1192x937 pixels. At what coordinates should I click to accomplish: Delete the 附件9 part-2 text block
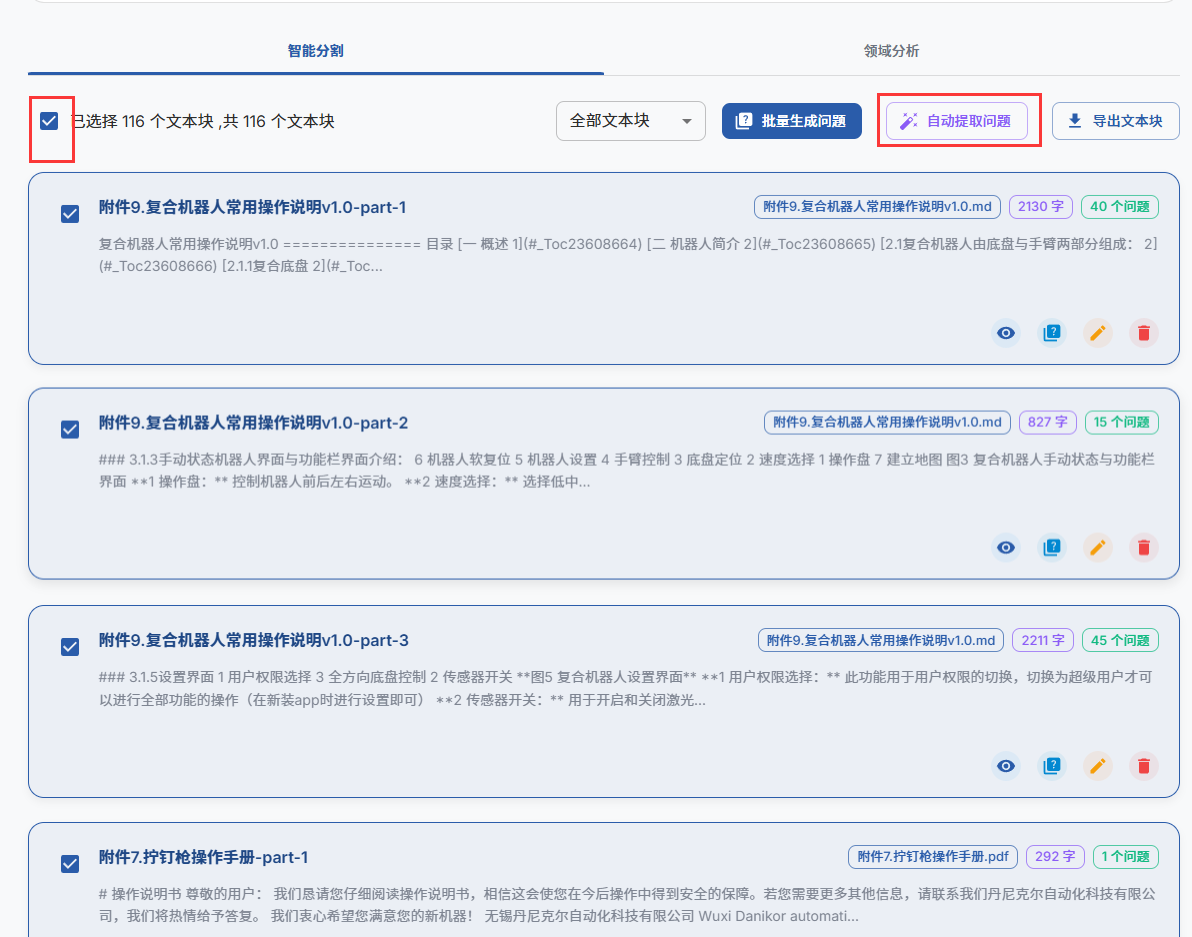(x=1143, y=547)
